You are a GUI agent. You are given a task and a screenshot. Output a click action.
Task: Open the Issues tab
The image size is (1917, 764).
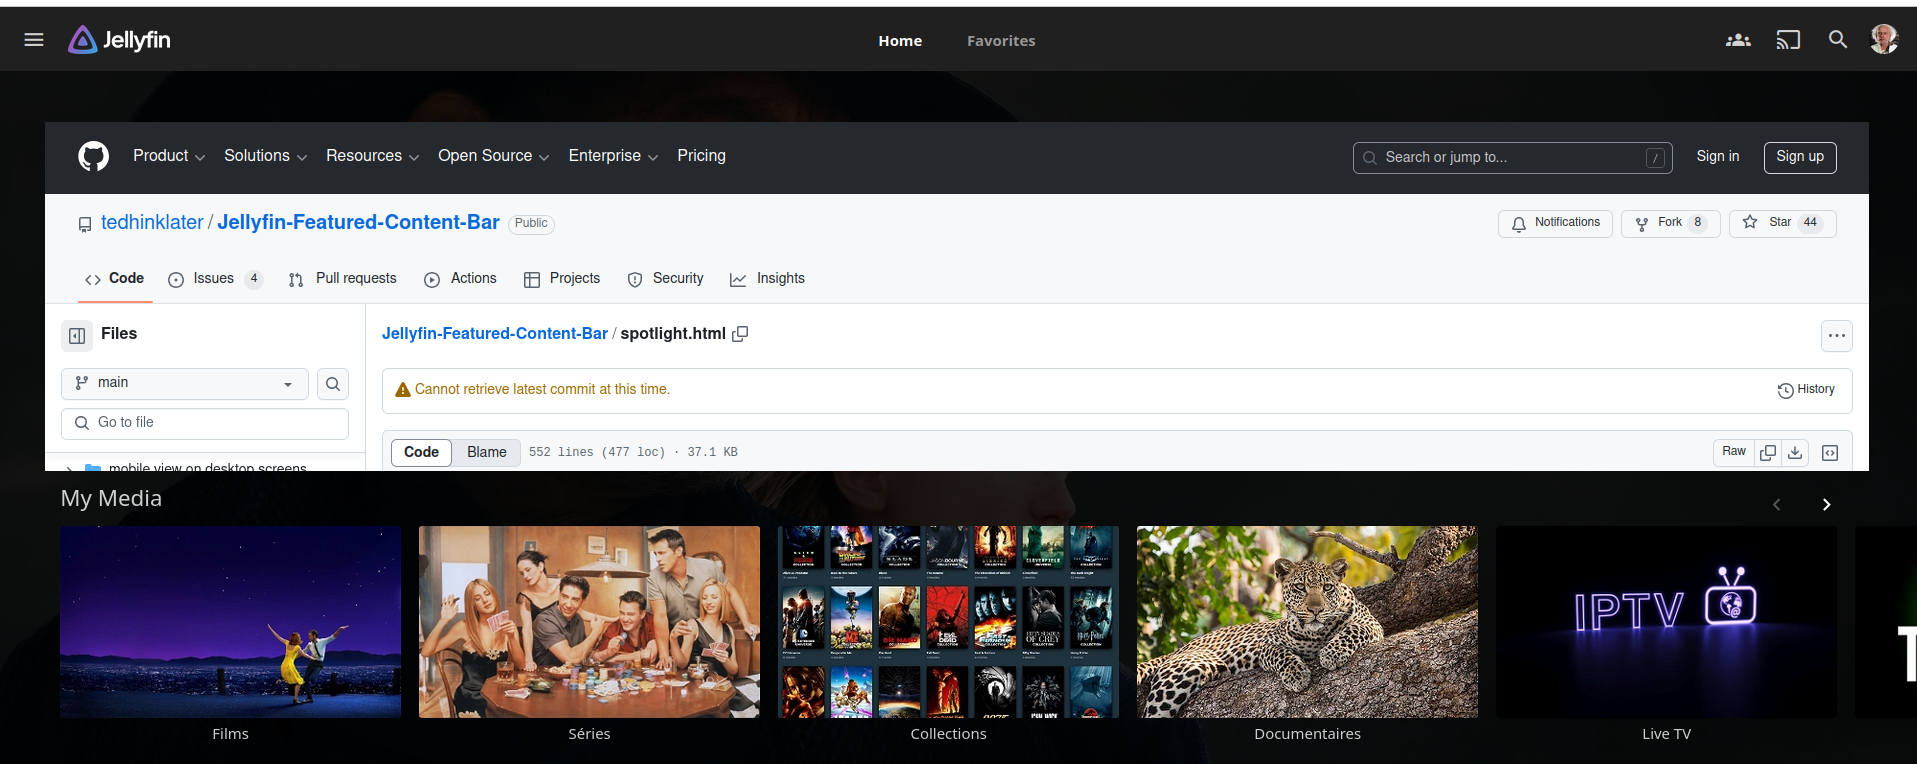[215, 279]
